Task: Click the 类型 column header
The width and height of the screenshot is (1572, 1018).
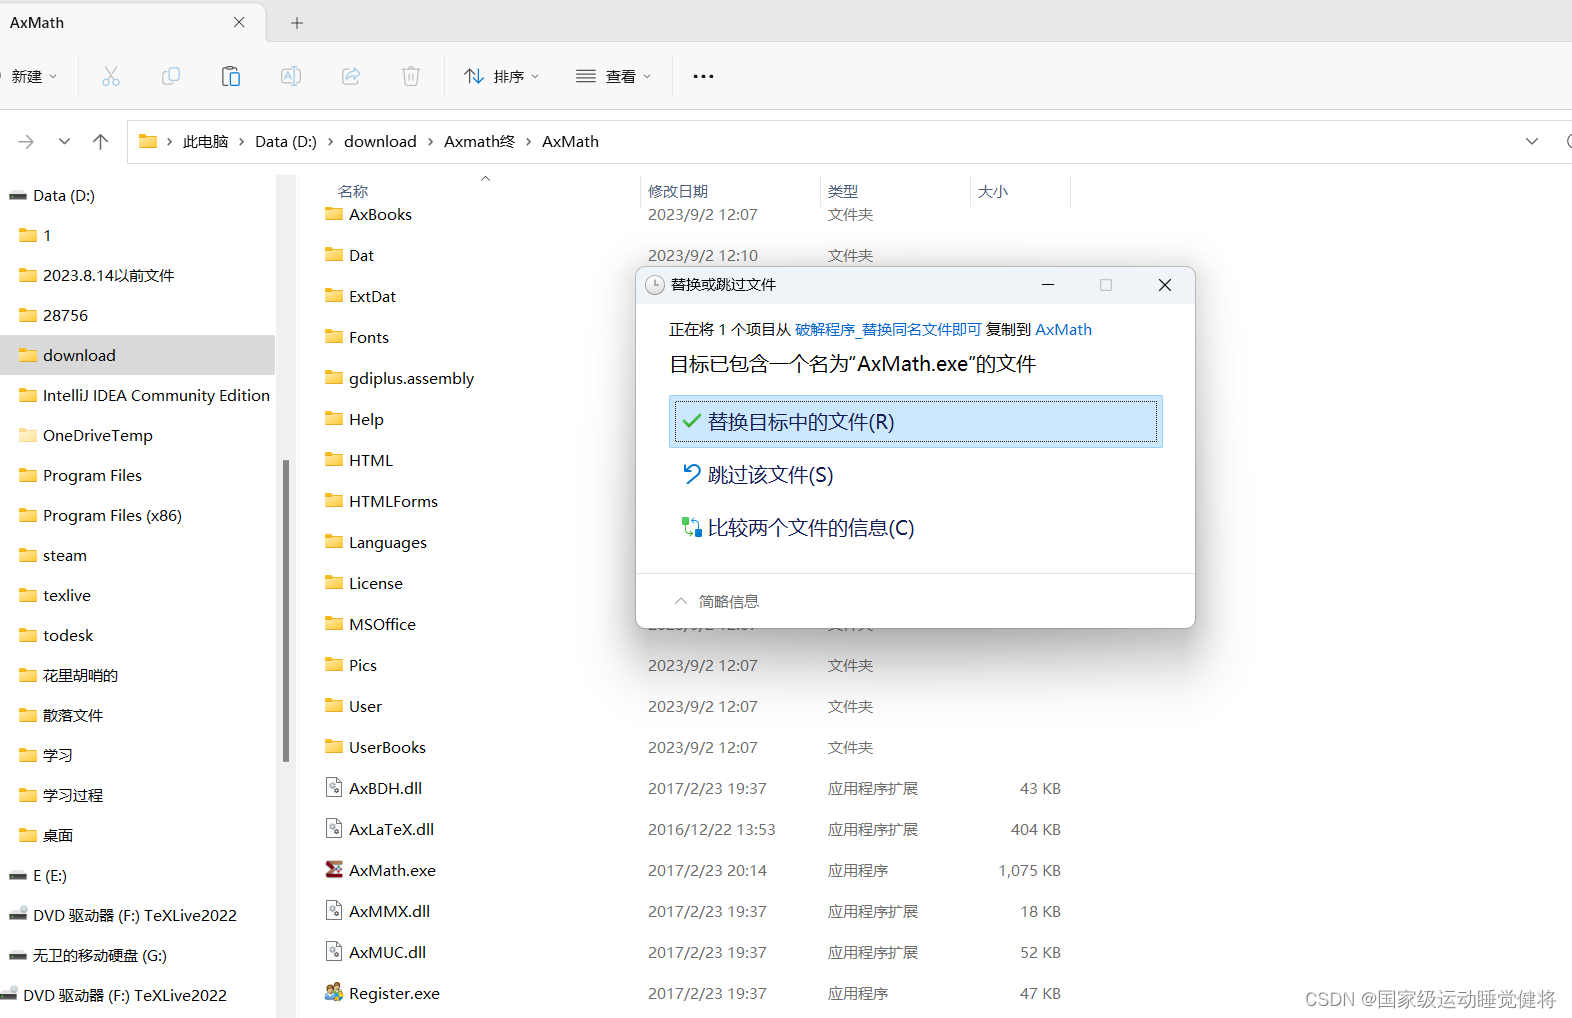Action: click(x=843, y=191)
